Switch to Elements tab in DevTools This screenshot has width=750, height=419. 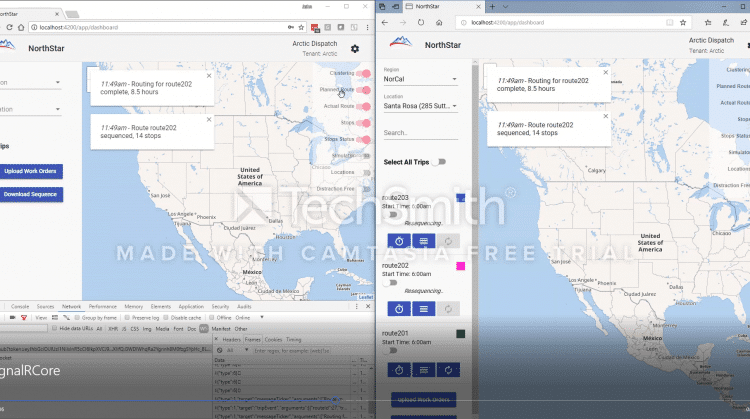161,307
